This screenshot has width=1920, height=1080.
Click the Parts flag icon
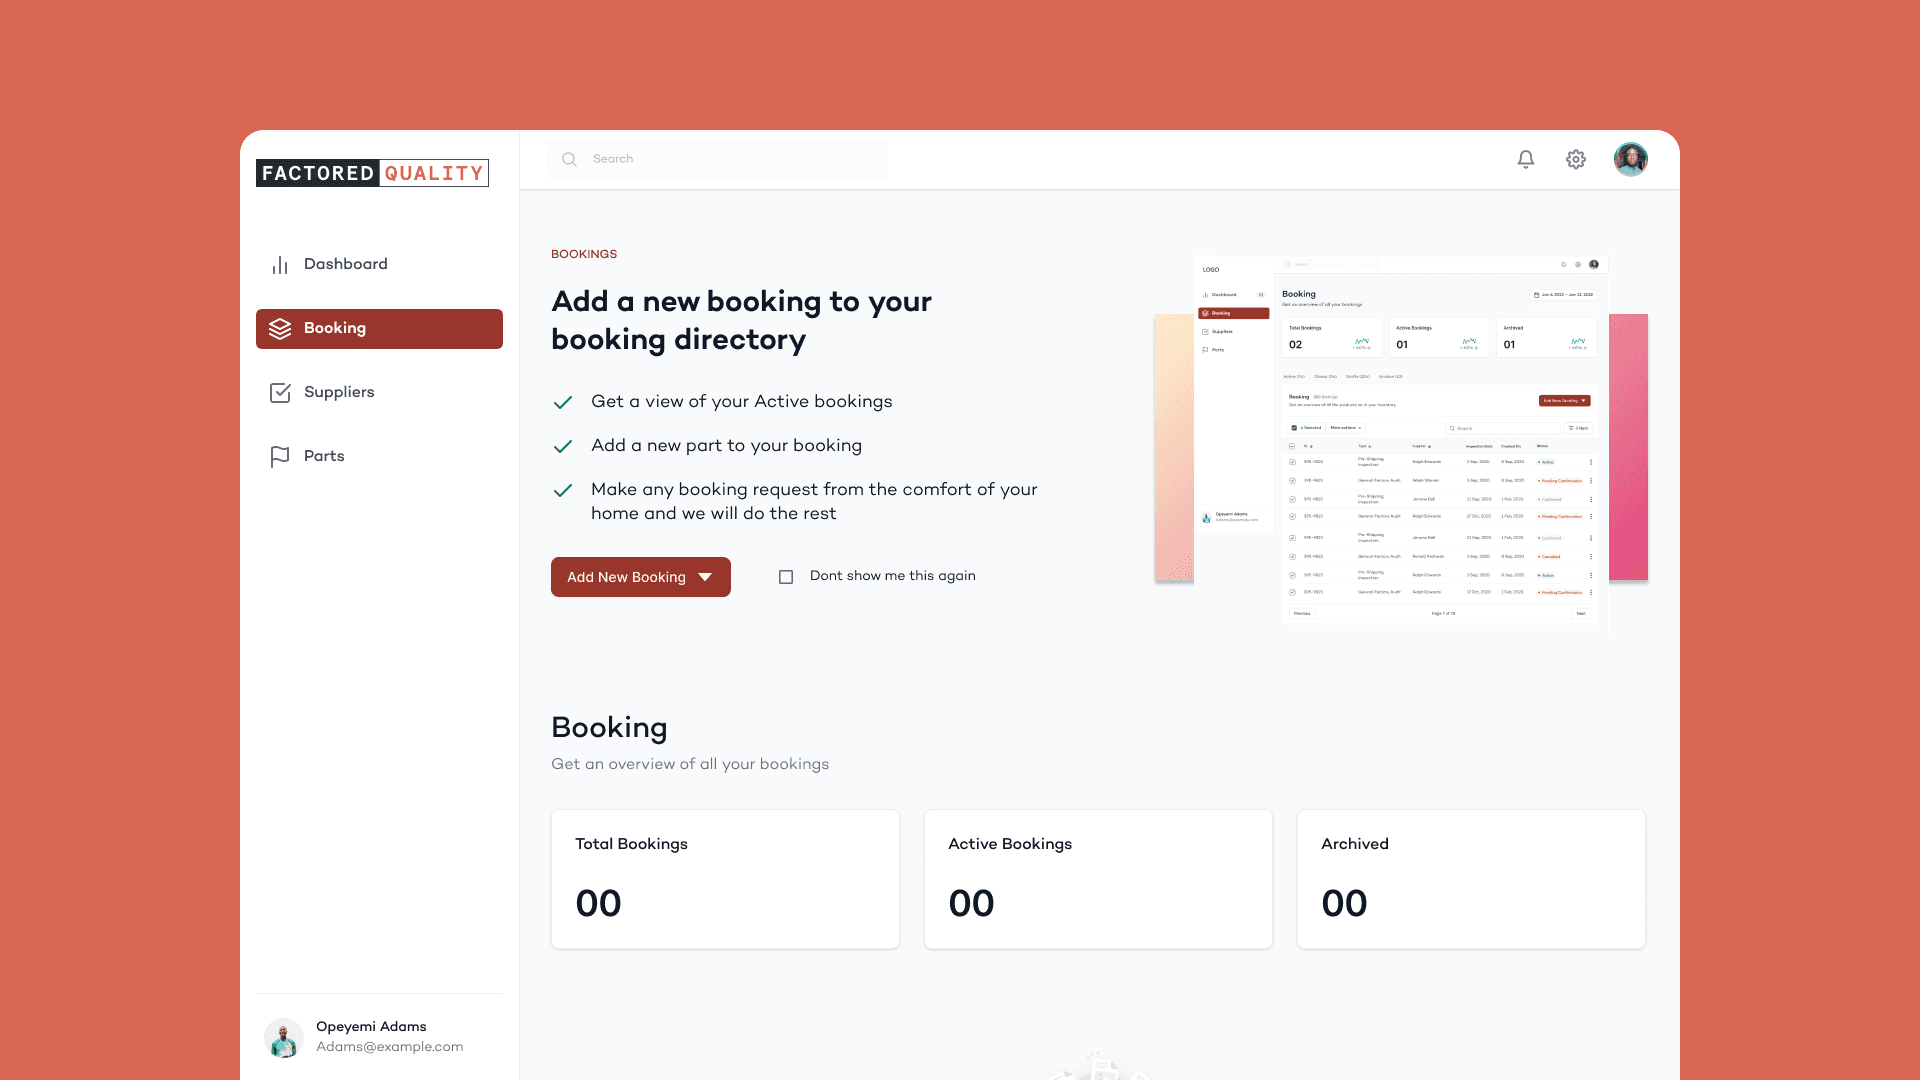pyautogui.click(x=280, y=456)
